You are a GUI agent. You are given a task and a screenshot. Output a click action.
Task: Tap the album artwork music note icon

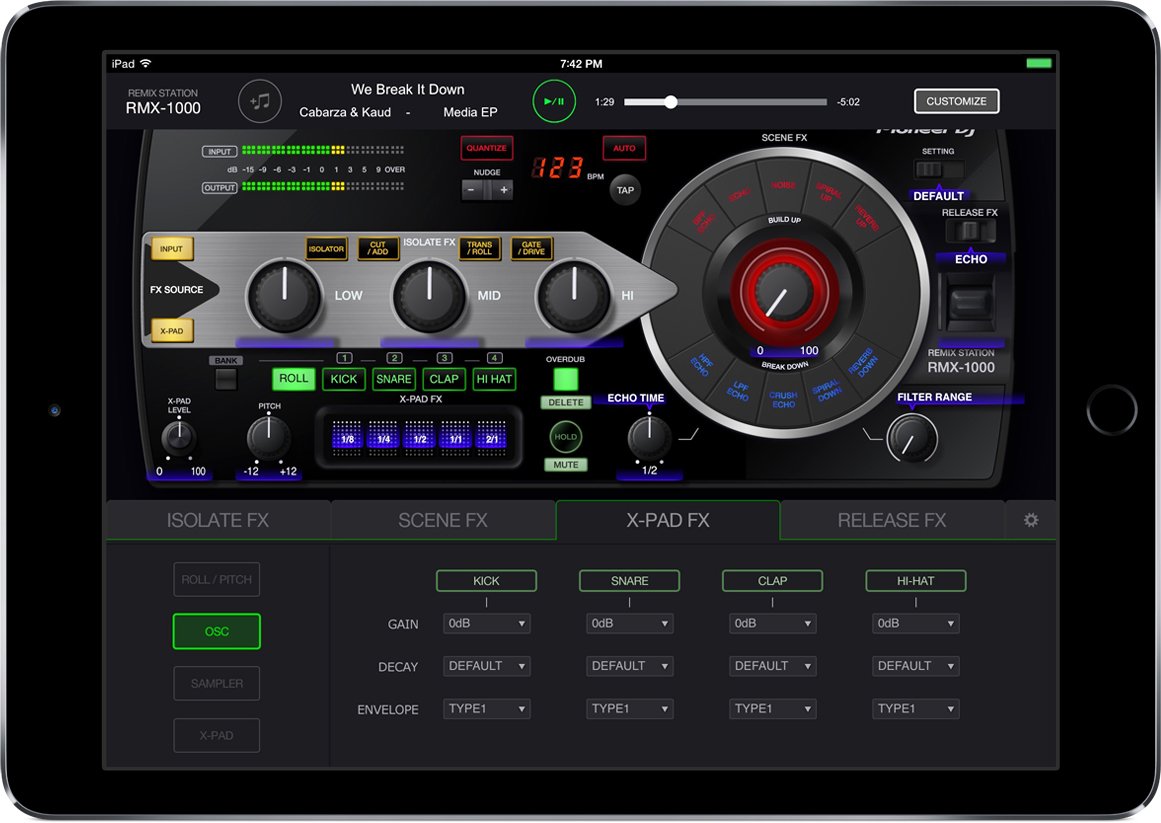click(259, 101)
